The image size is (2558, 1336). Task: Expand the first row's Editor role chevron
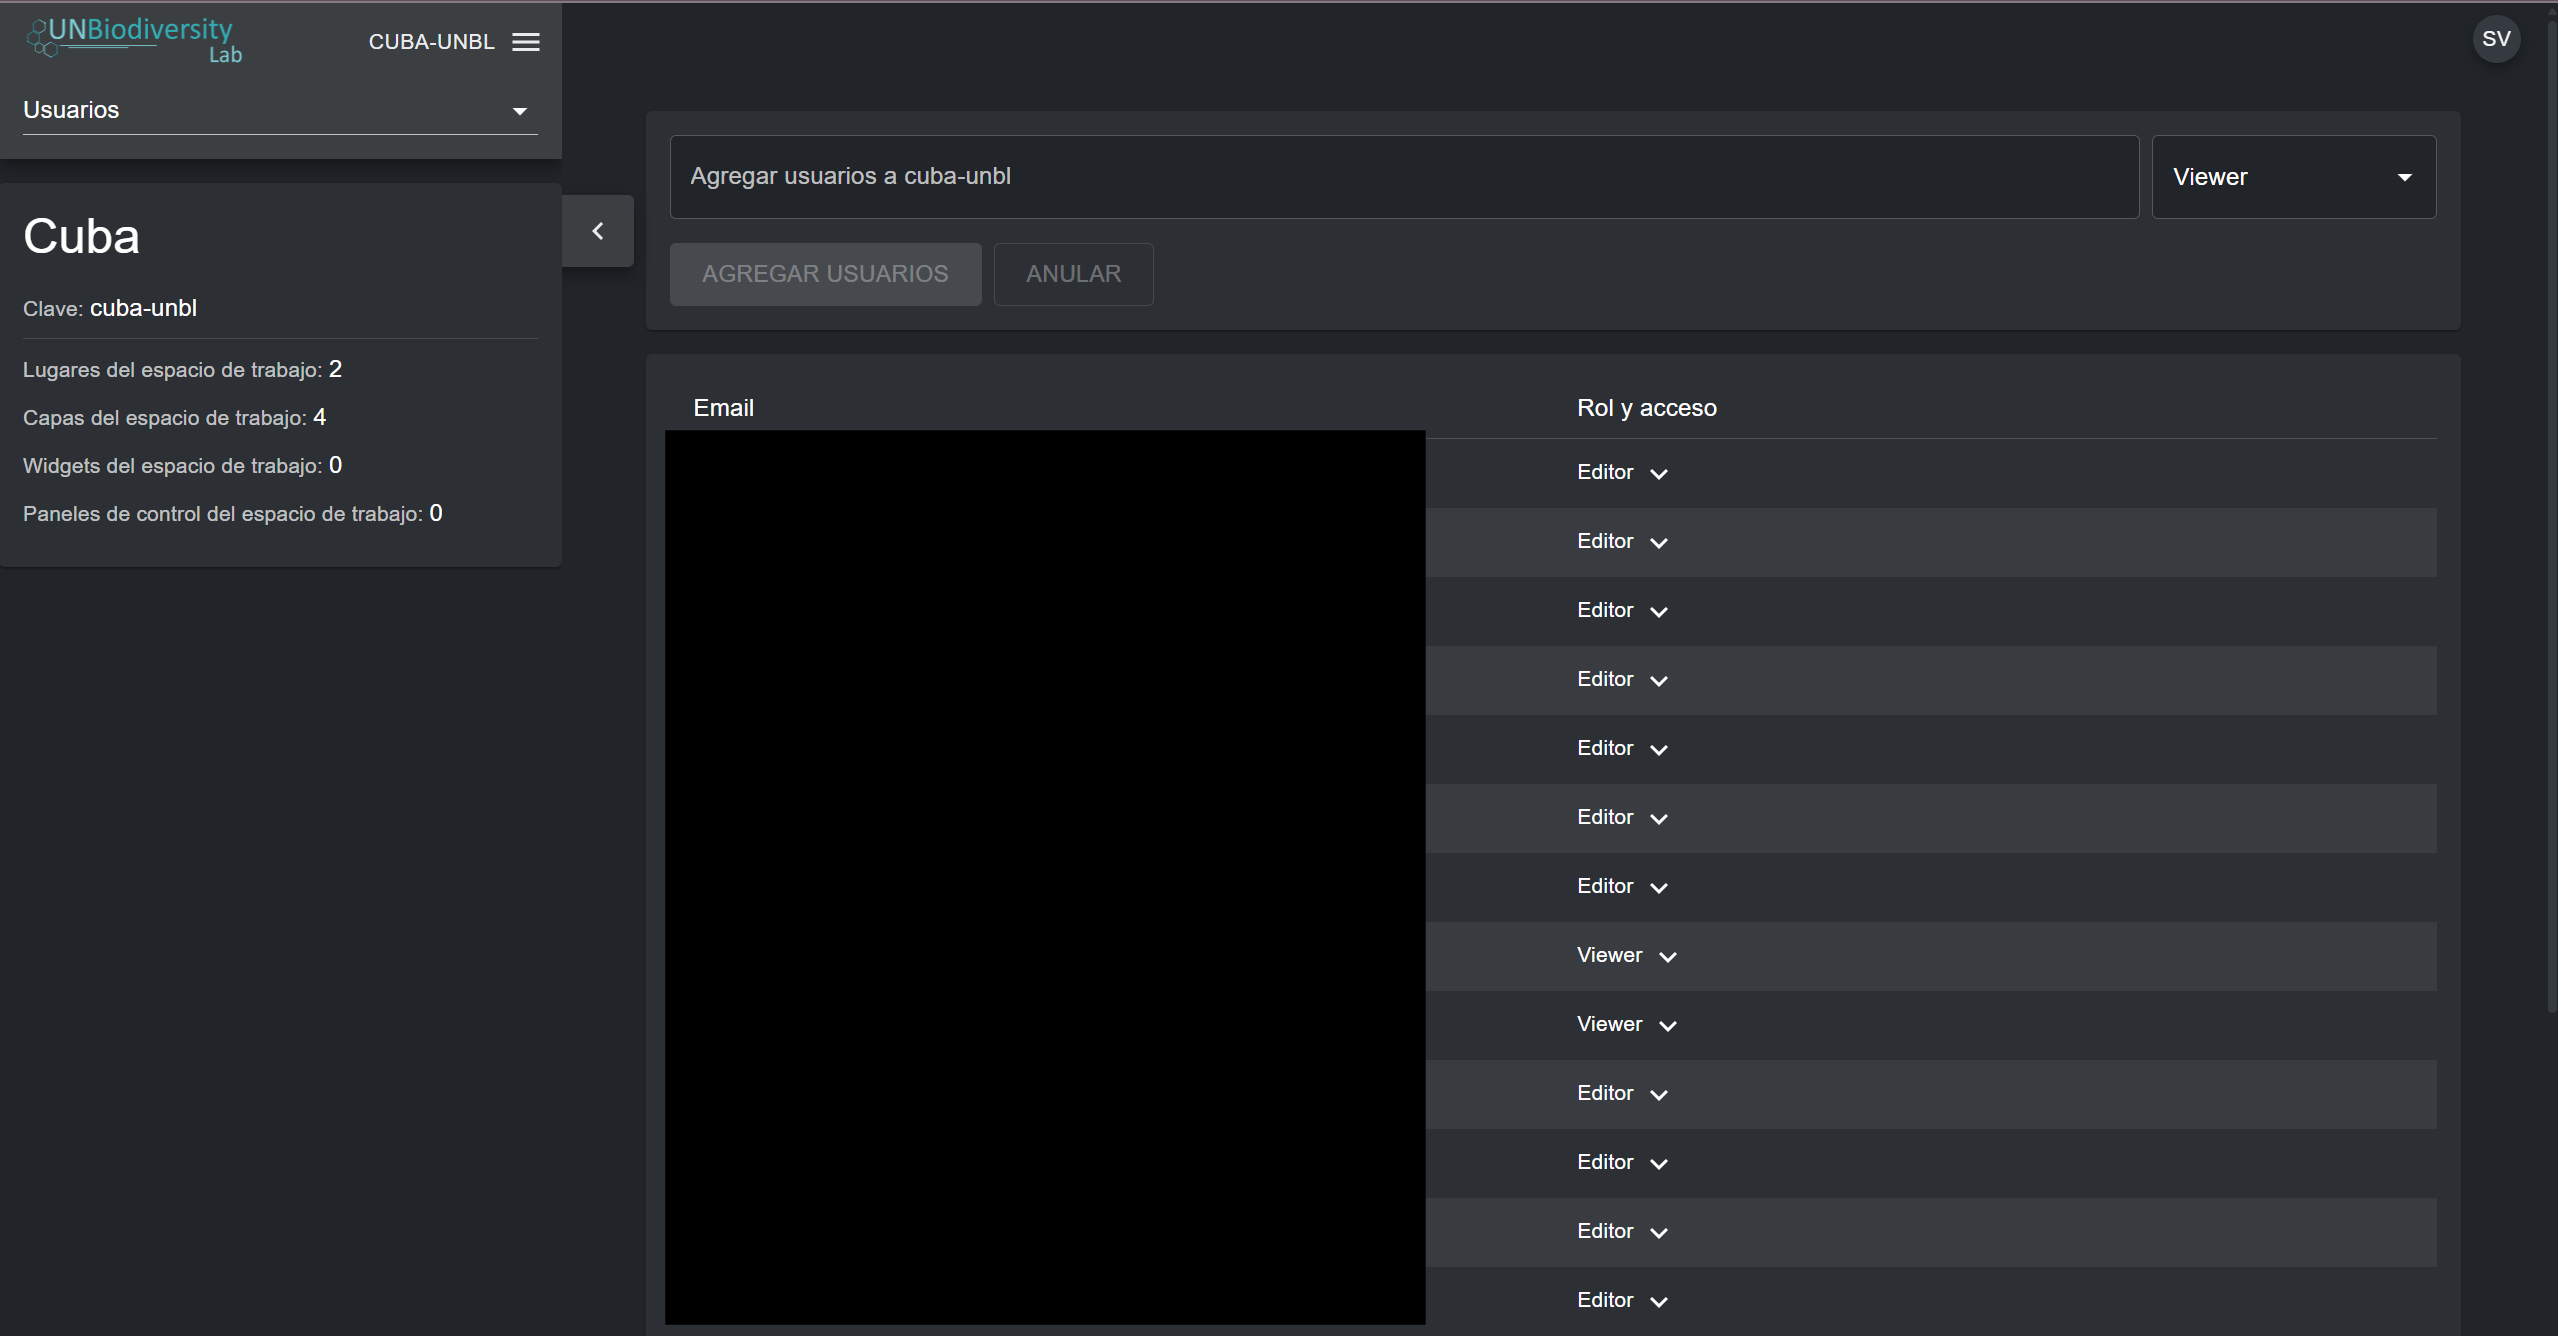pyautogui.click(x=1659, y=473)
